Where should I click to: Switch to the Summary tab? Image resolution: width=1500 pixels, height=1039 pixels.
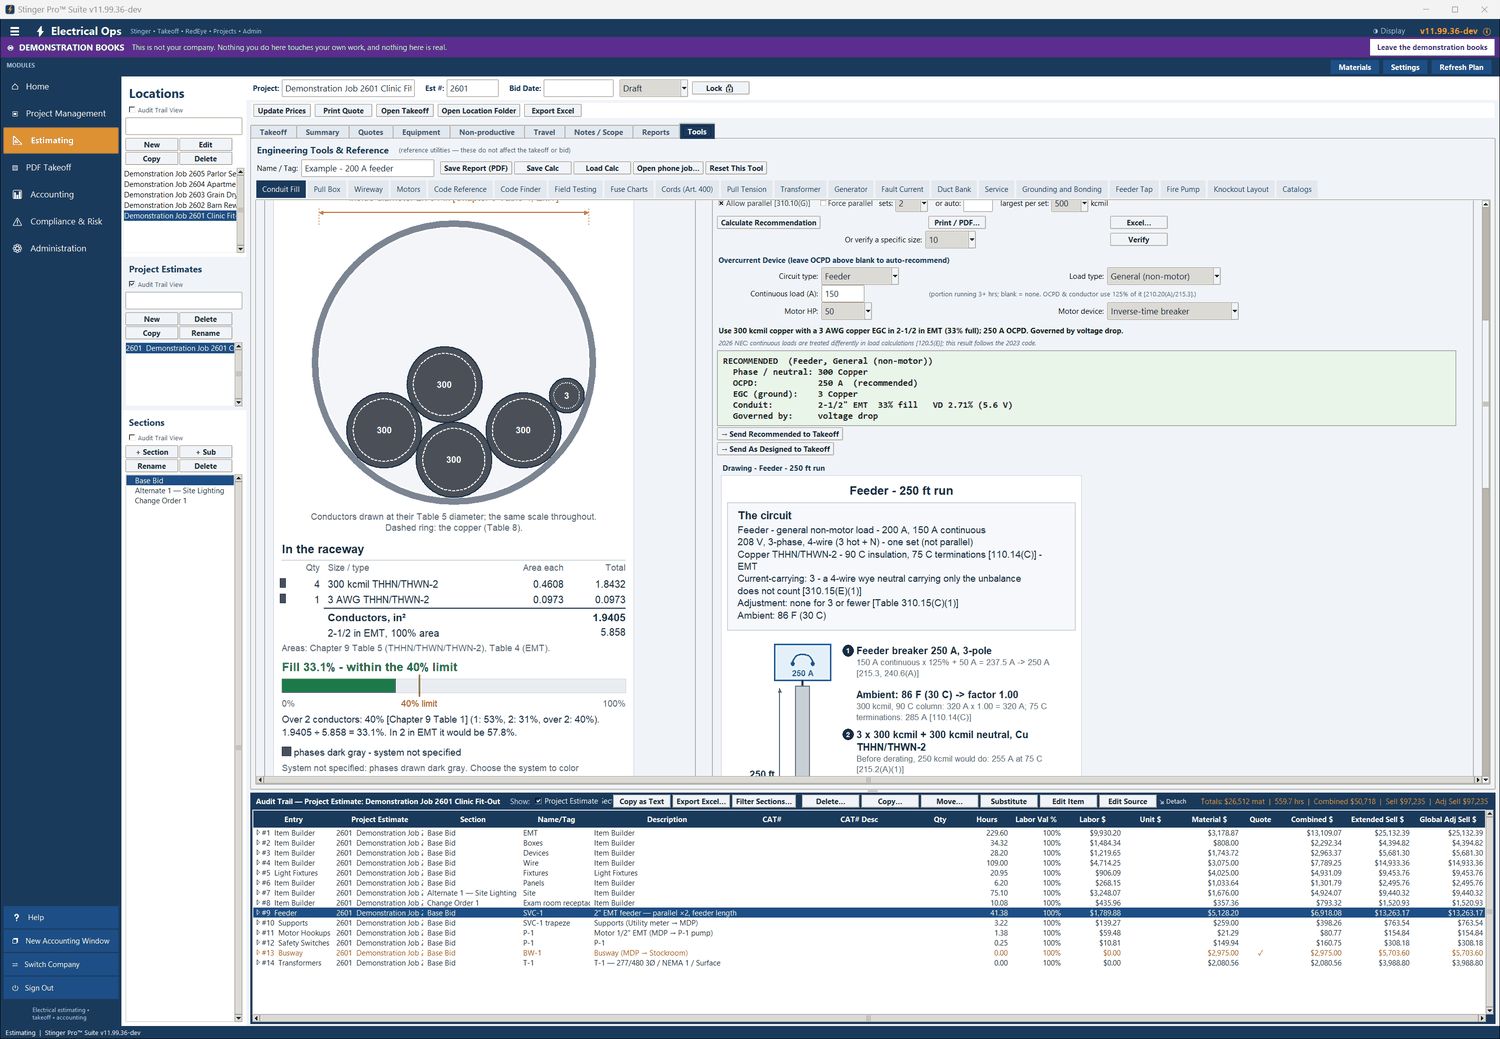322,132
